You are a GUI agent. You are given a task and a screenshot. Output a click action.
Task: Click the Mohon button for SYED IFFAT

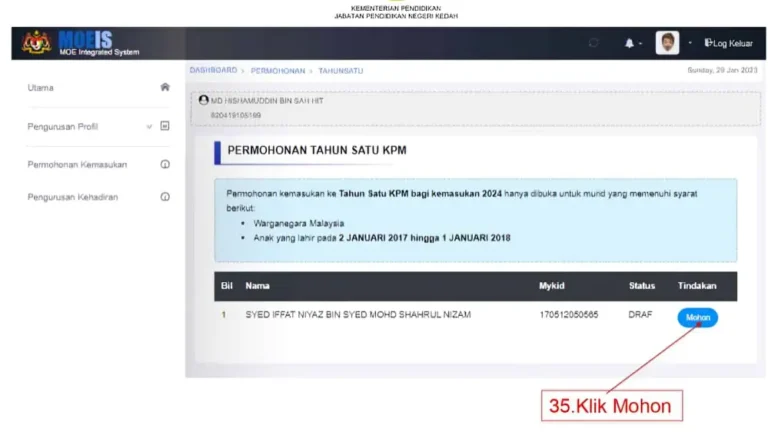coord(697,317)
